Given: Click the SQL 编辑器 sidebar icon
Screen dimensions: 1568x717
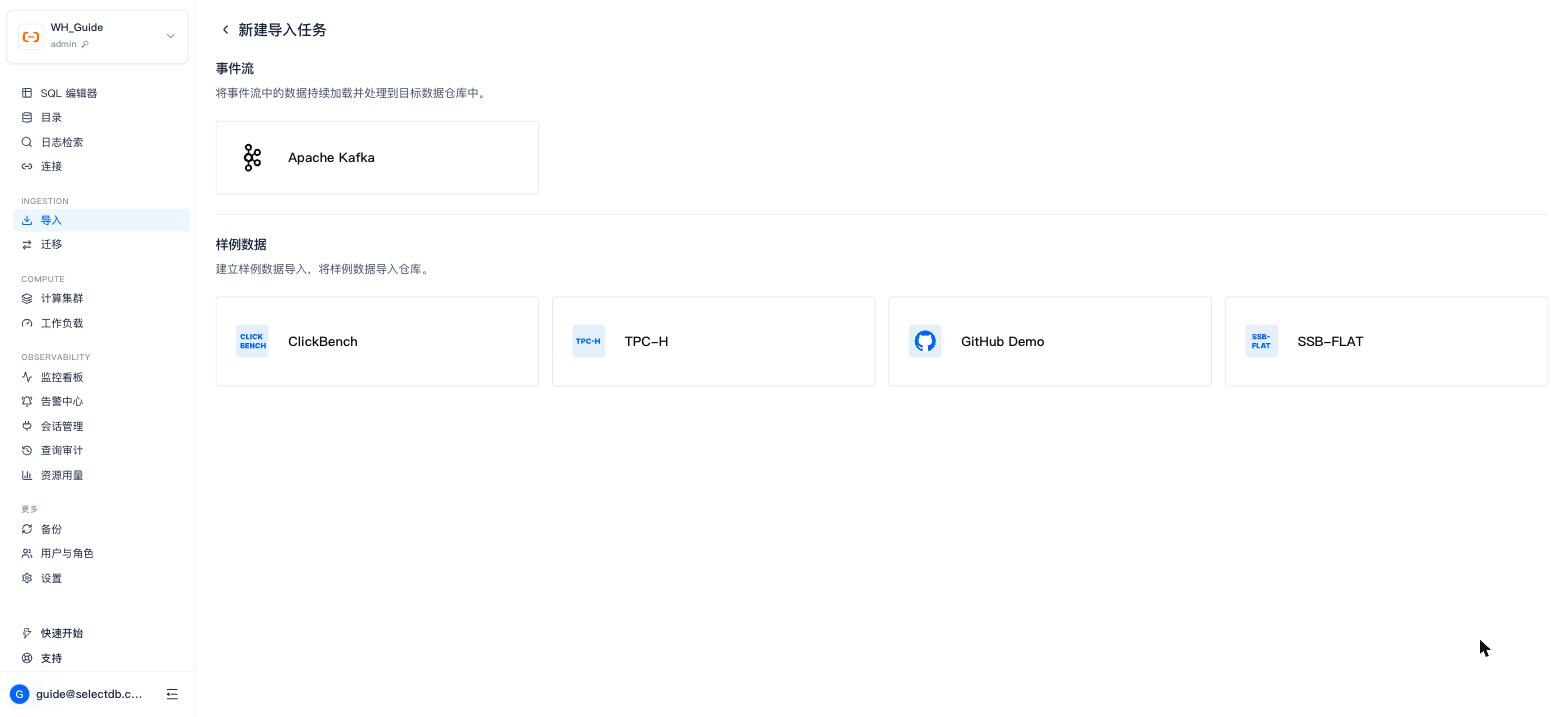Looking at the screenshot, I should 27,93.
